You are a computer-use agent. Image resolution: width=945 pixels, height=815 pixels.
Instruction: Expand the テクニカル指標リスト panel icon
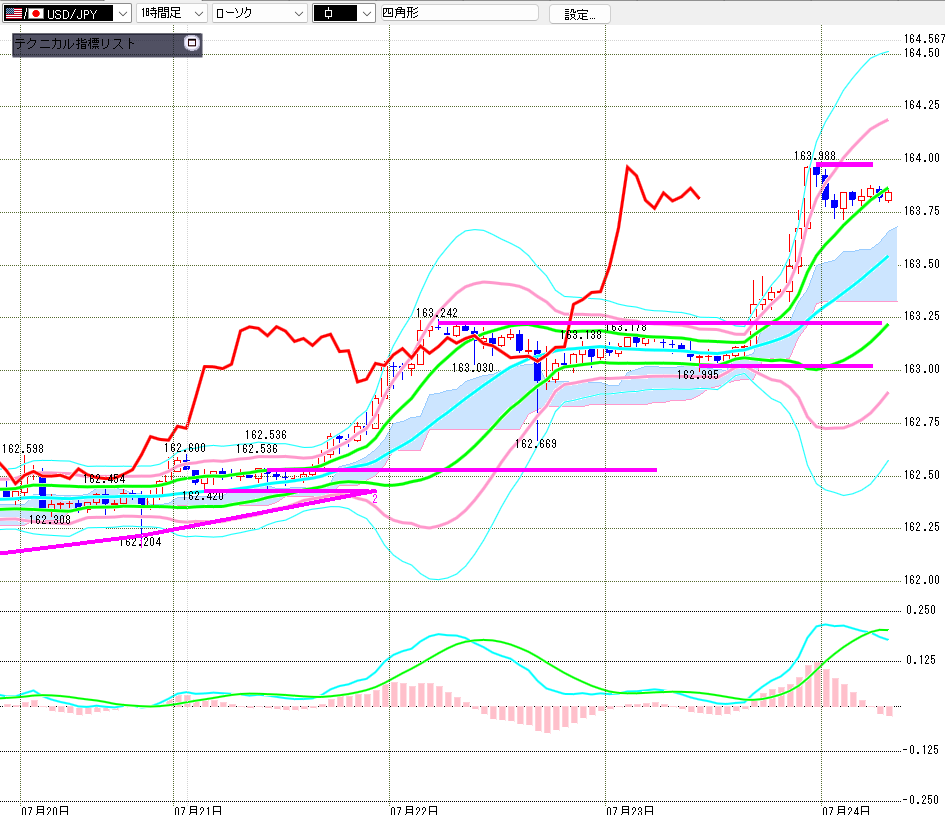pyautogui.click(x=192, y=43)
